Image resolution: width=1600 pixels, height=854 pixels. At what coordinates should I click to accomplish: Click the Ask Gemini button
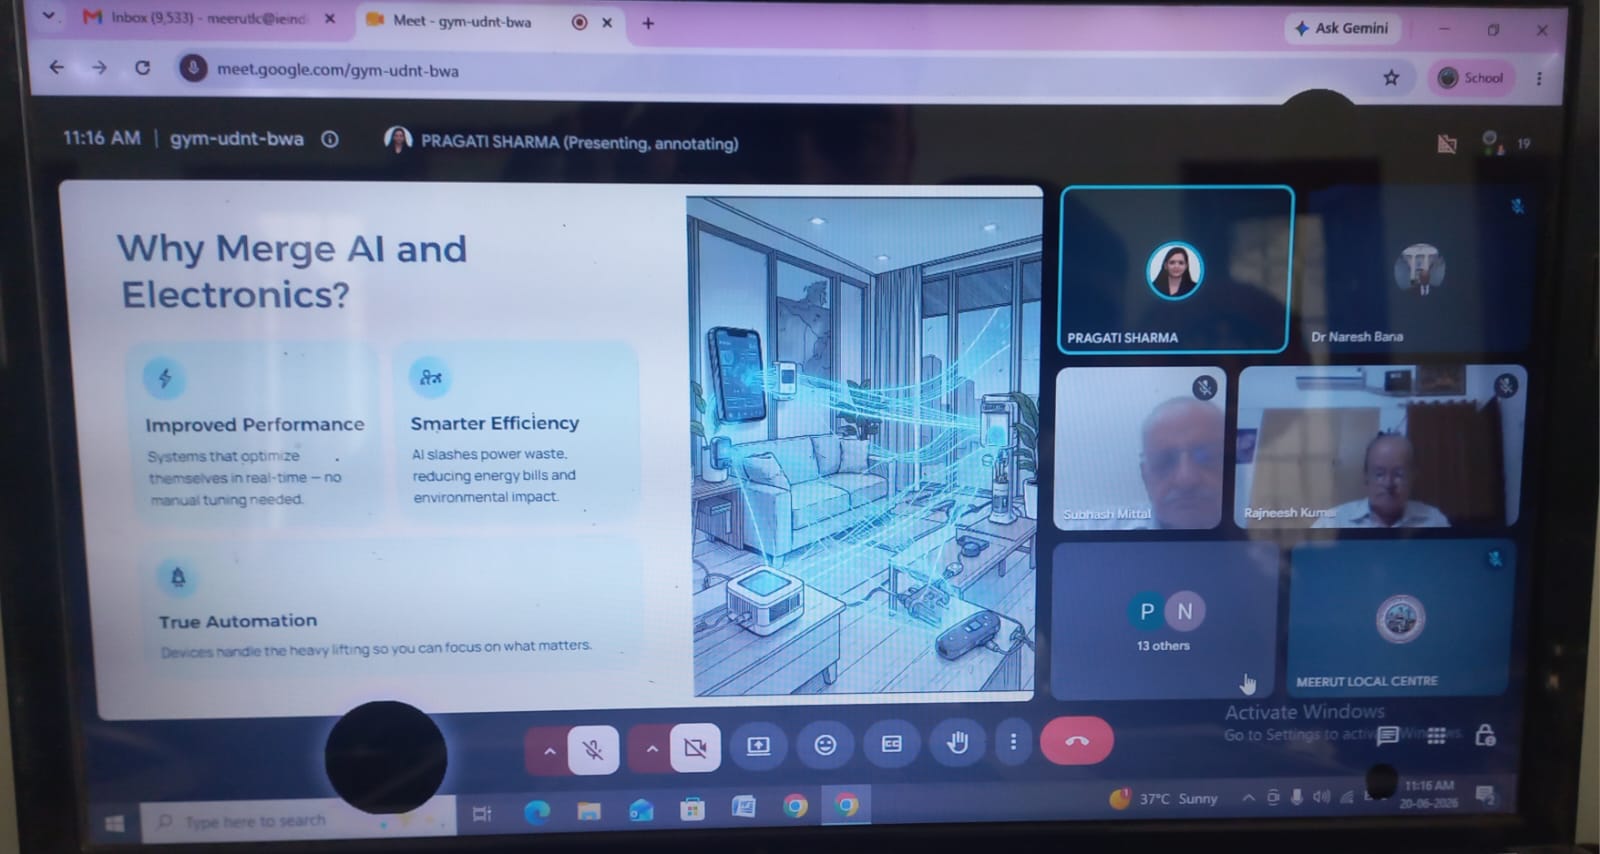1341,28
